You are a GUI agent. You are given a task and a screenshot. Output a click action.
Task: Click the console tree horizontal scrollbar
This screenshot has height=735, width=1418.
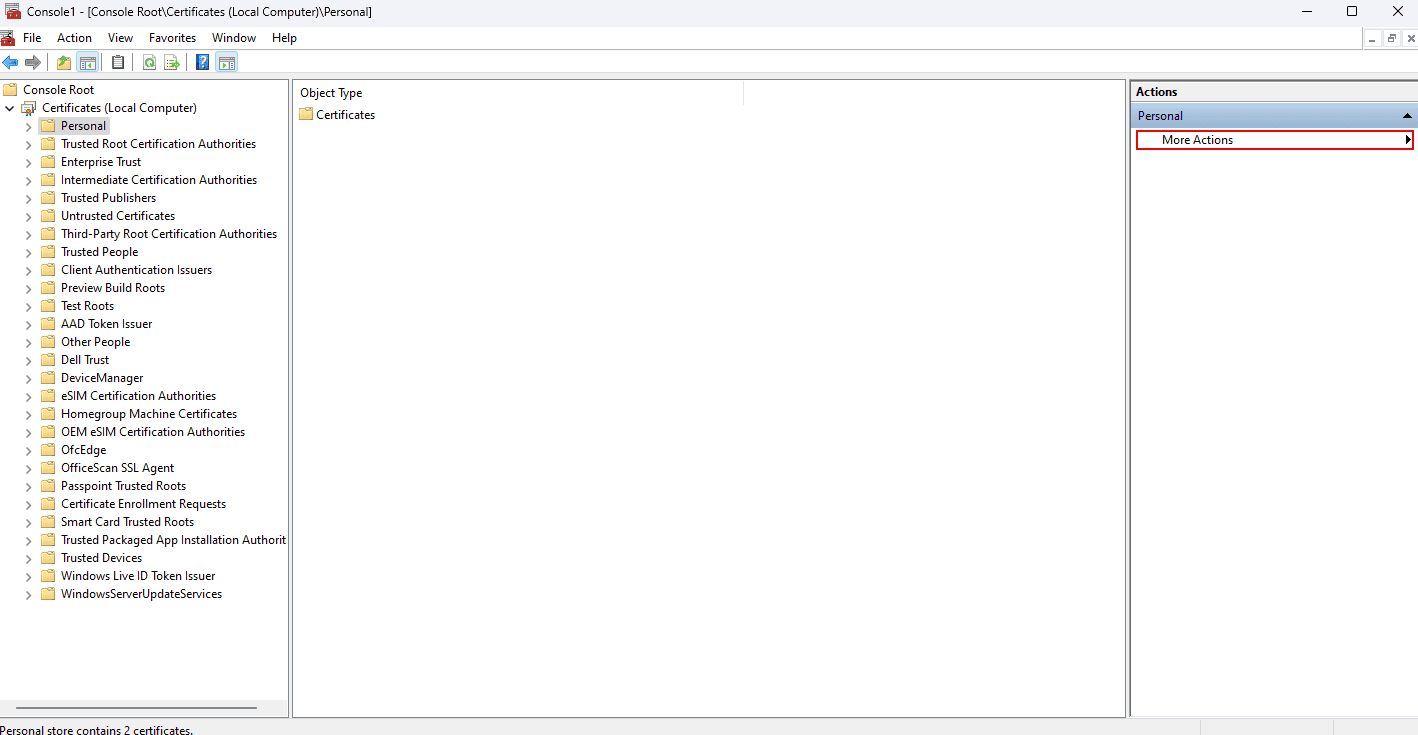[x=137, y=708]
